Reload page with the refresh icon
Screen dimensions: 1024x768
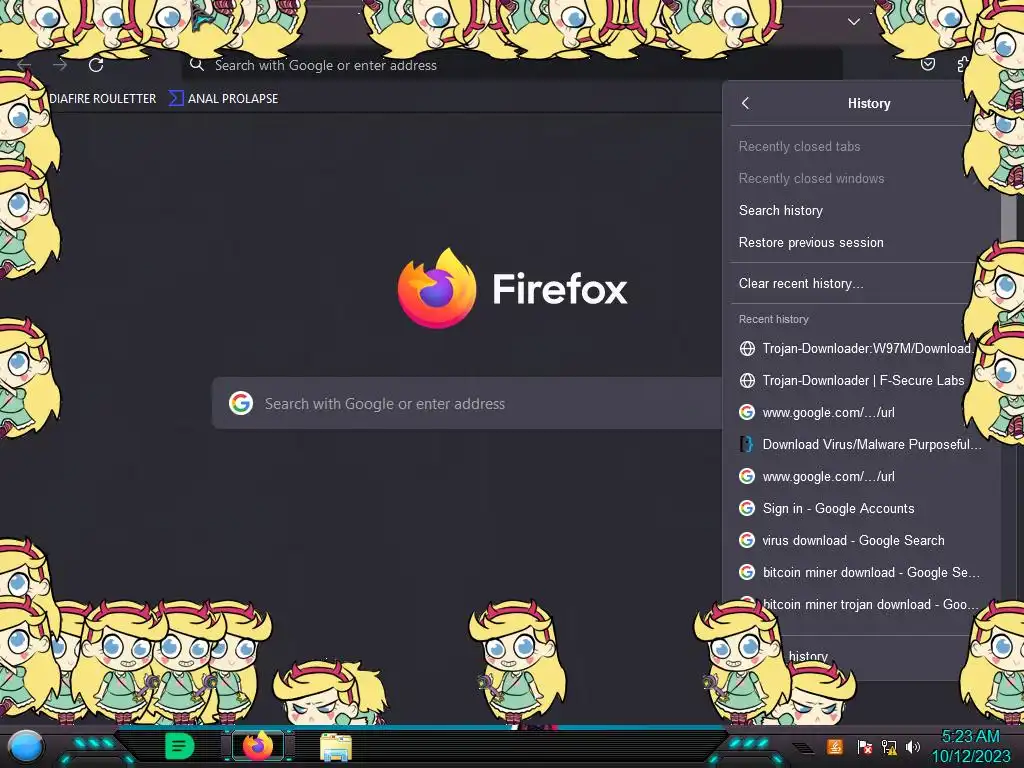(96, 65)
